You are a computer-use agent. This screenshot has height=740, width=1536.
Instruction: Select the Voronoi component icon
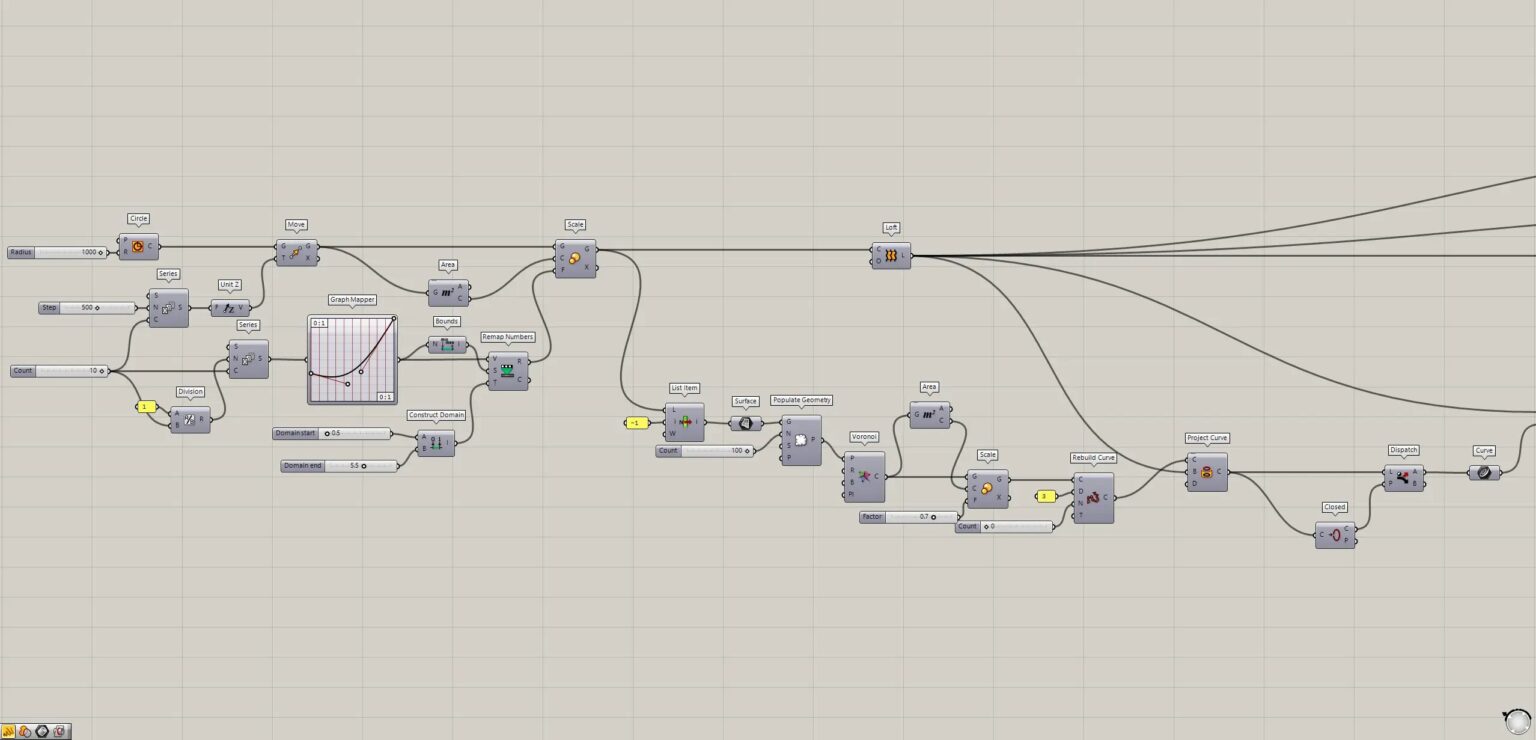point(864,476)
